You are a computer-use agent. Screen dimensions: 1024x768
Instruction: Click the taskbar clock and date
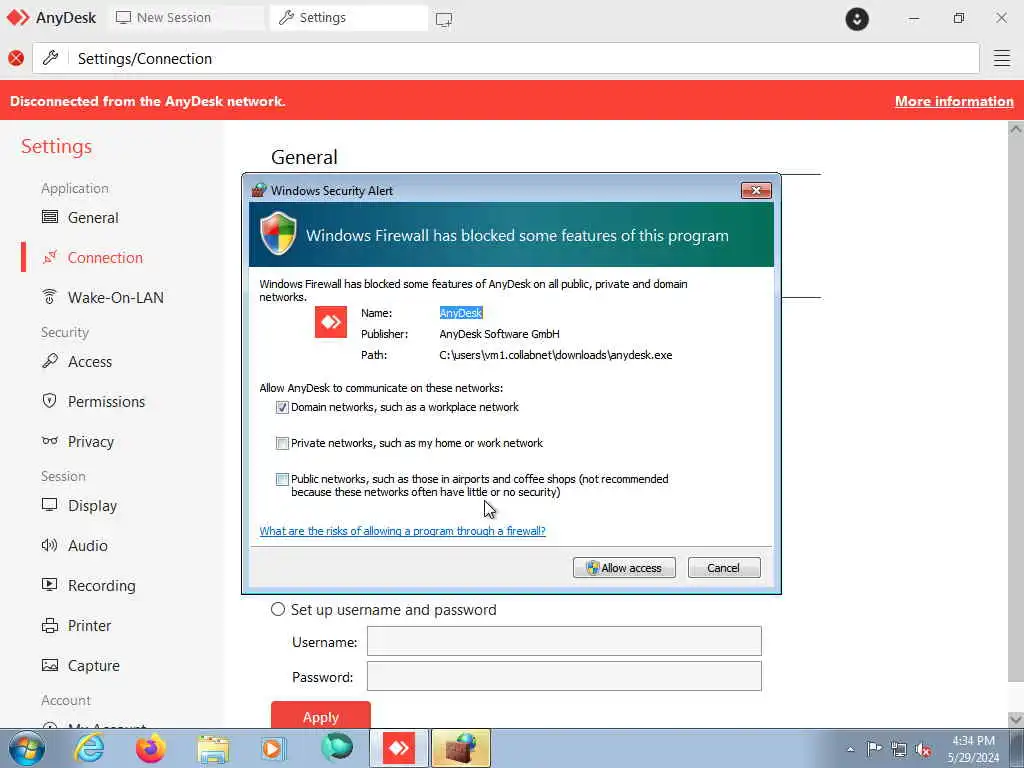point(973,748)
